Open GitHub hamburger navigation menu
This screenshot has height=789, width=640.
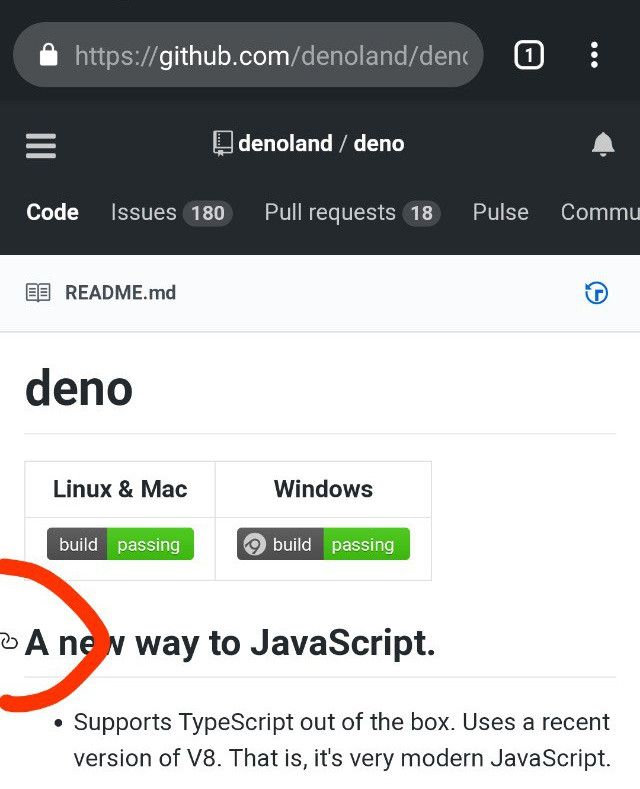41,145
